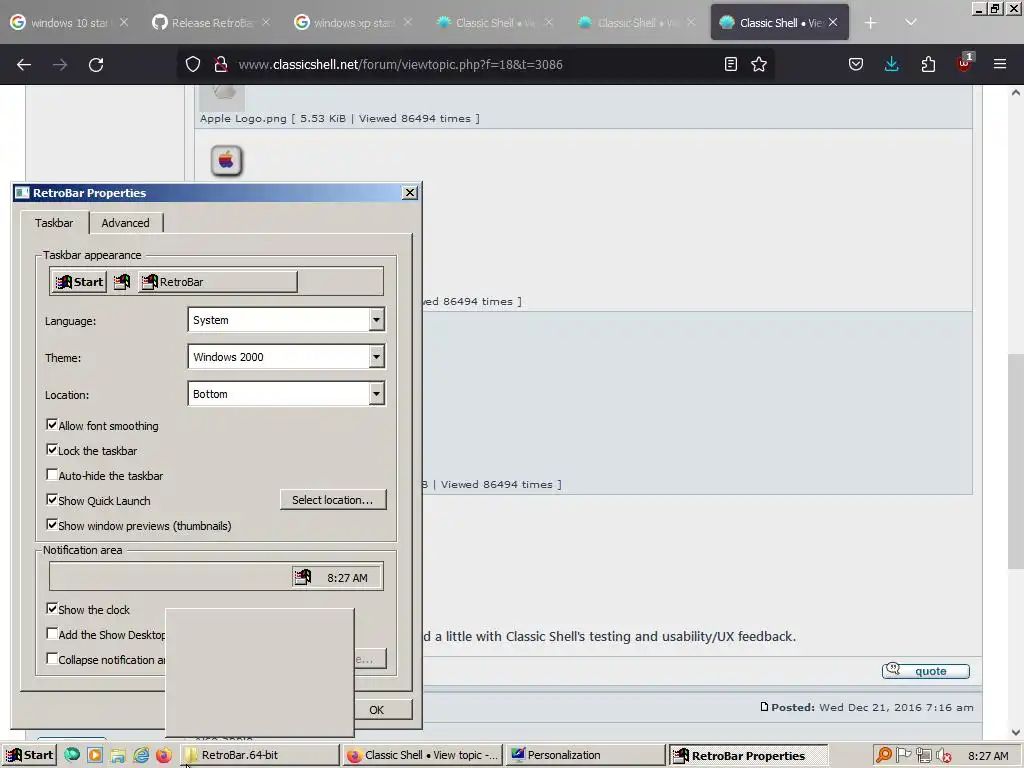Screen dimensions: 1024x768
Task: Open the uBlock Origin extension icon
Action: tap(965, 63)
